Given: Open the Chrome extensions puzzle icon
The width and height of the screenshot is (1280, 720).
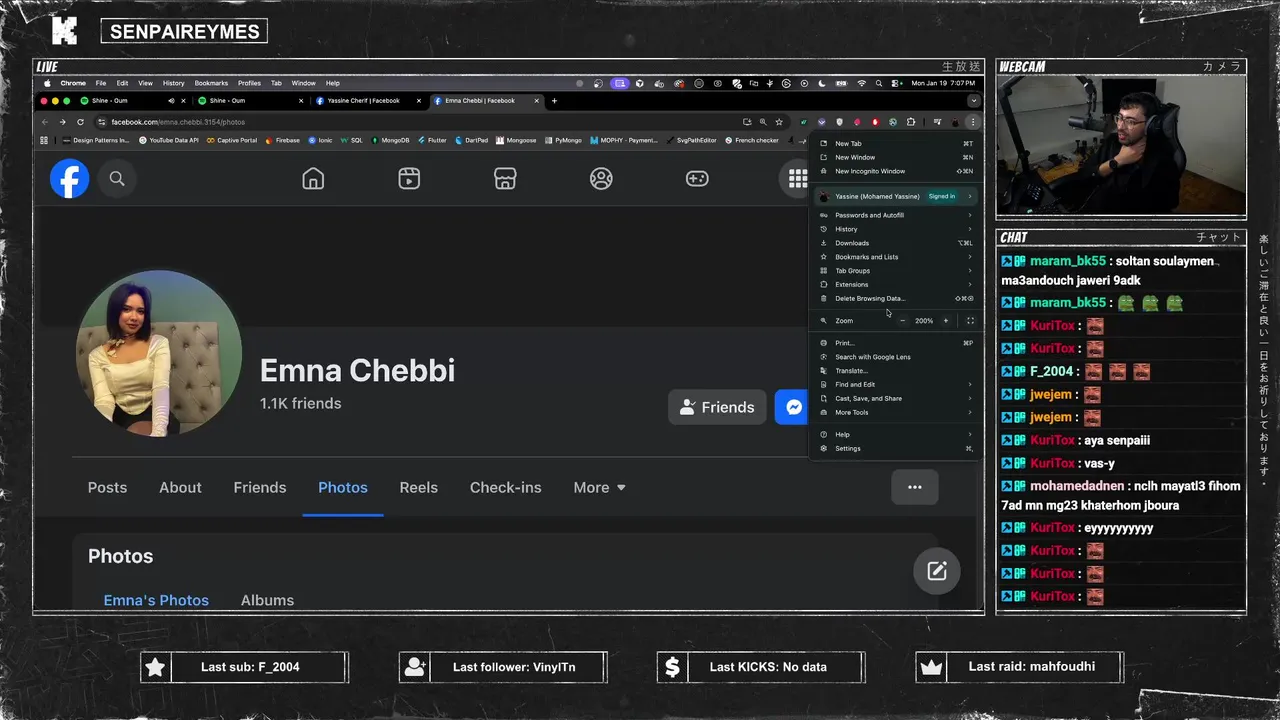Looking at the screenshot, I should tap(911, 122).
